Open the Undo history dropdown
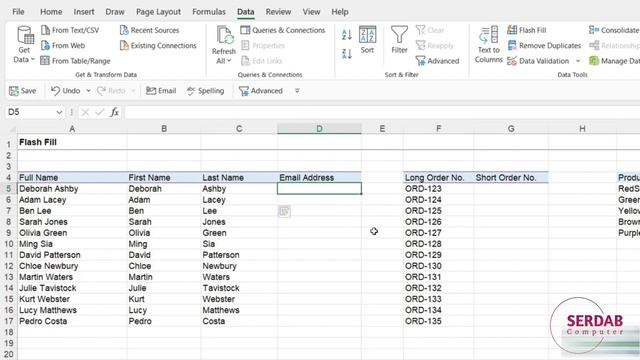The width and height of the screenshot is (640, 360). click(88, 91)
